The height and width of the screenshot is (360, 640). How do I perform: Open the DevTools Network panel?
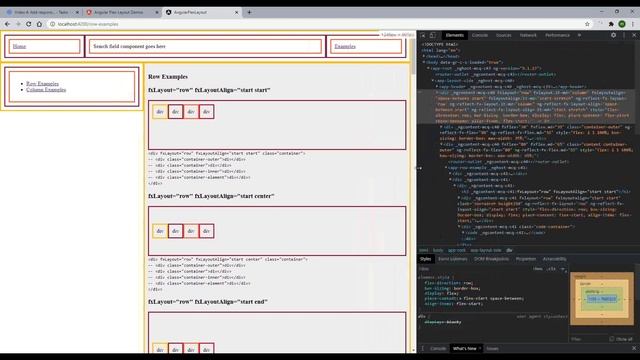pyautogui.click(x=528, y=36)
